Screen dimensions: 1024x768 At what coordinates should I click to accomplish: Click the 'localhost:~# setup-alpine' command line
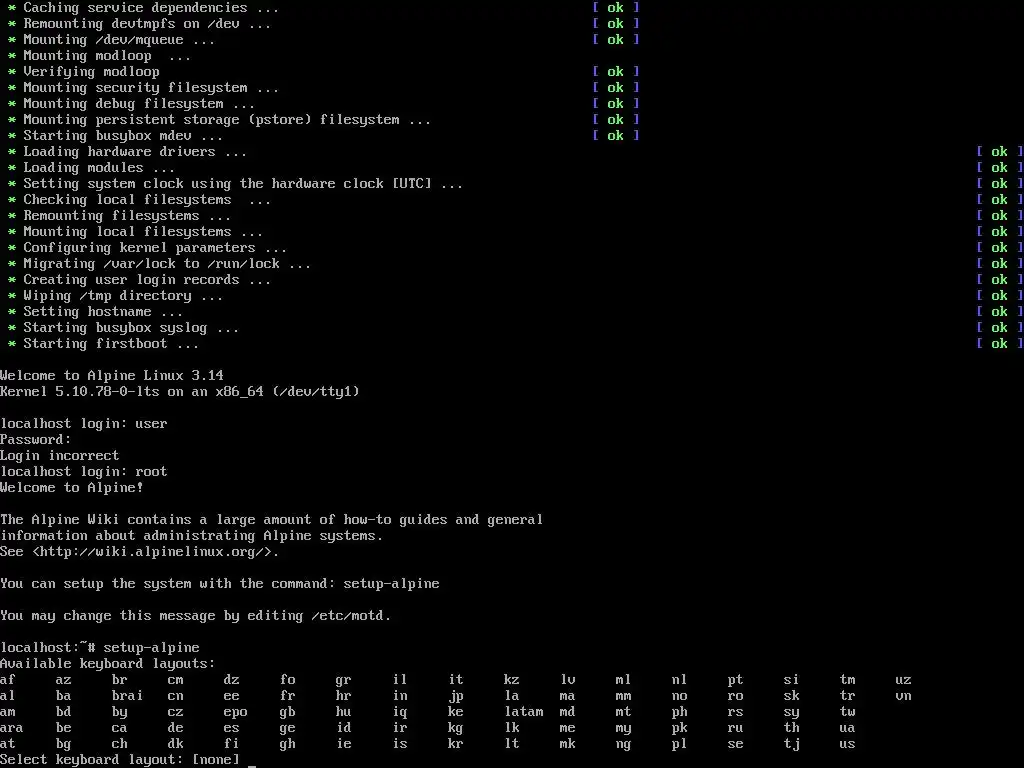coord(100,648)
